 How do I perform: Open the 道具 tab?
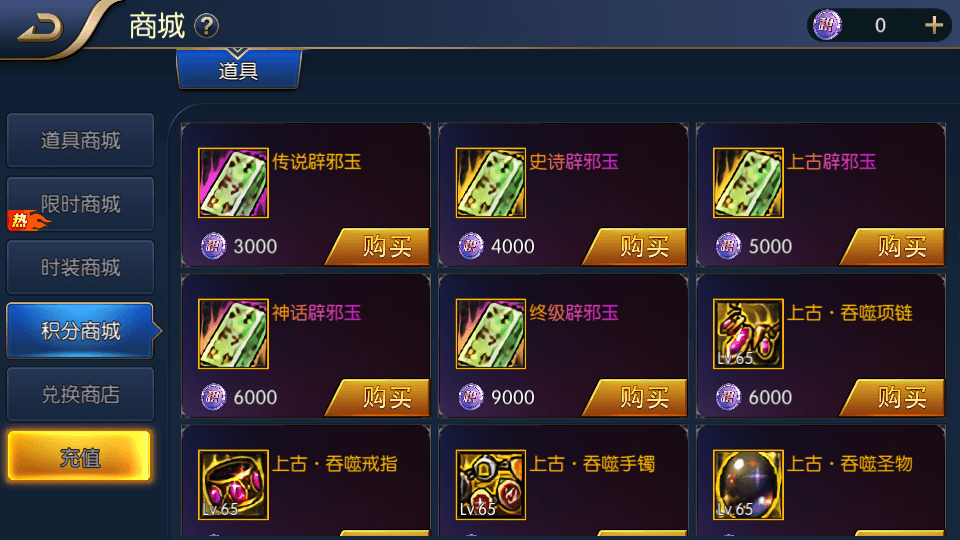coord(239,70)
